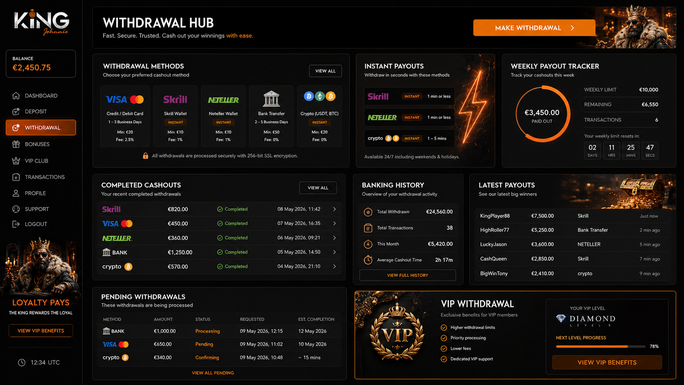Click the Confirming status for crypto withdrawal
Screen dimensions: 684x385
tap(207, 358)
